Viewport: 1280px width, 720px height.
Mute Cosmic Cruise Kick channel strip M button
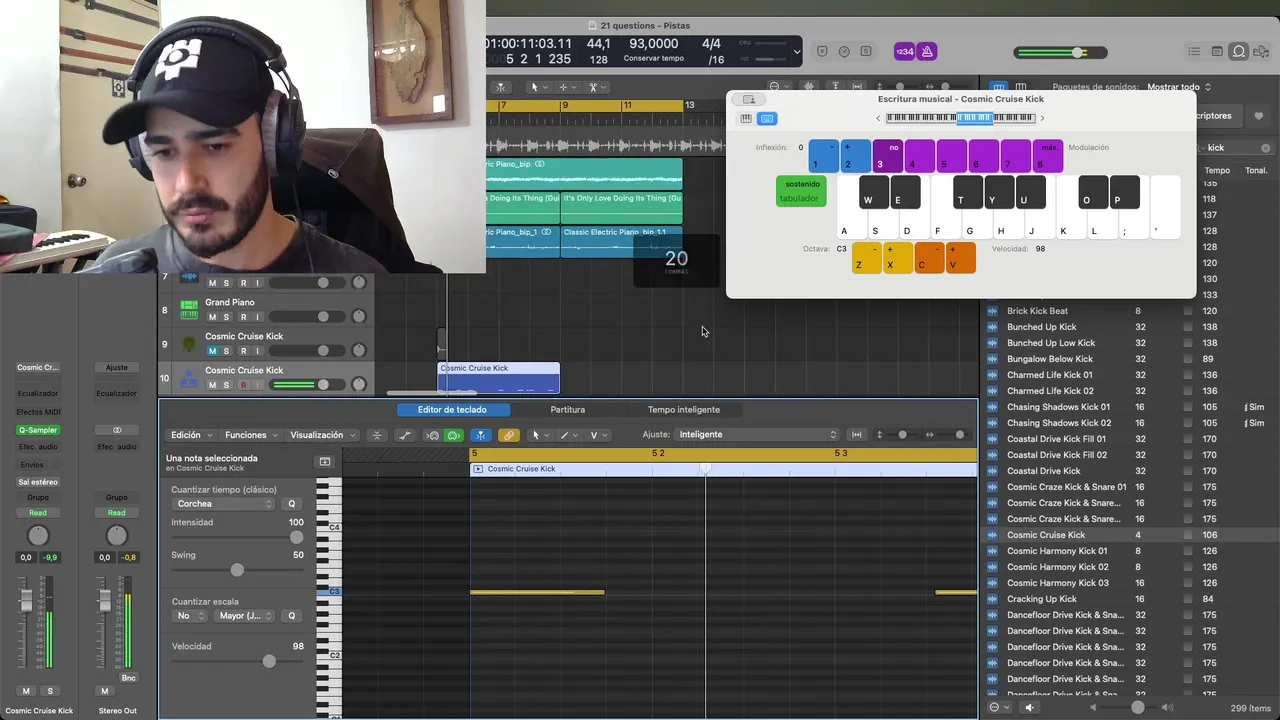26,691
